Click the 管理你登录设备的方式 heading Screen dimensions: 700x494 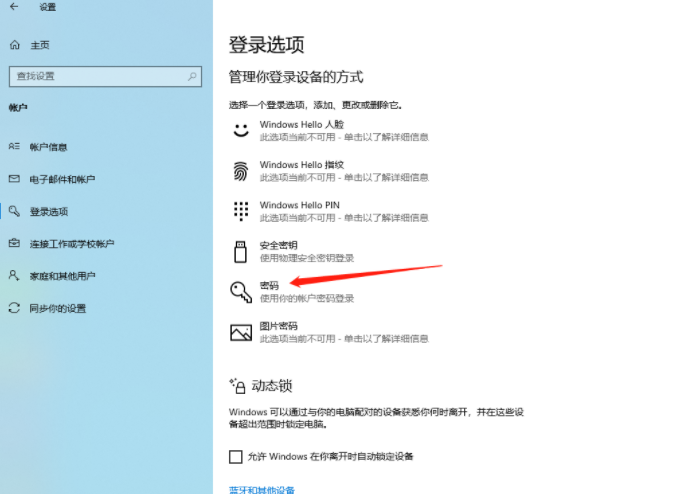click(x=296, y=77)
